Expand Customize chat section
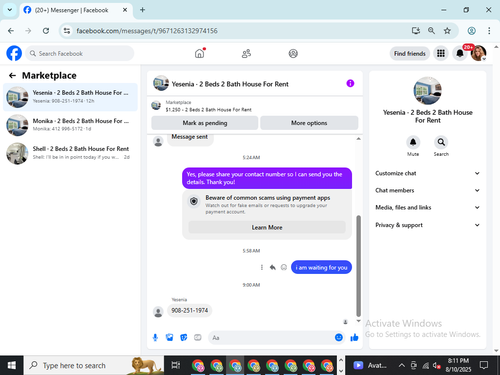Viewport: 500px width, 375px height. (427, 173)
